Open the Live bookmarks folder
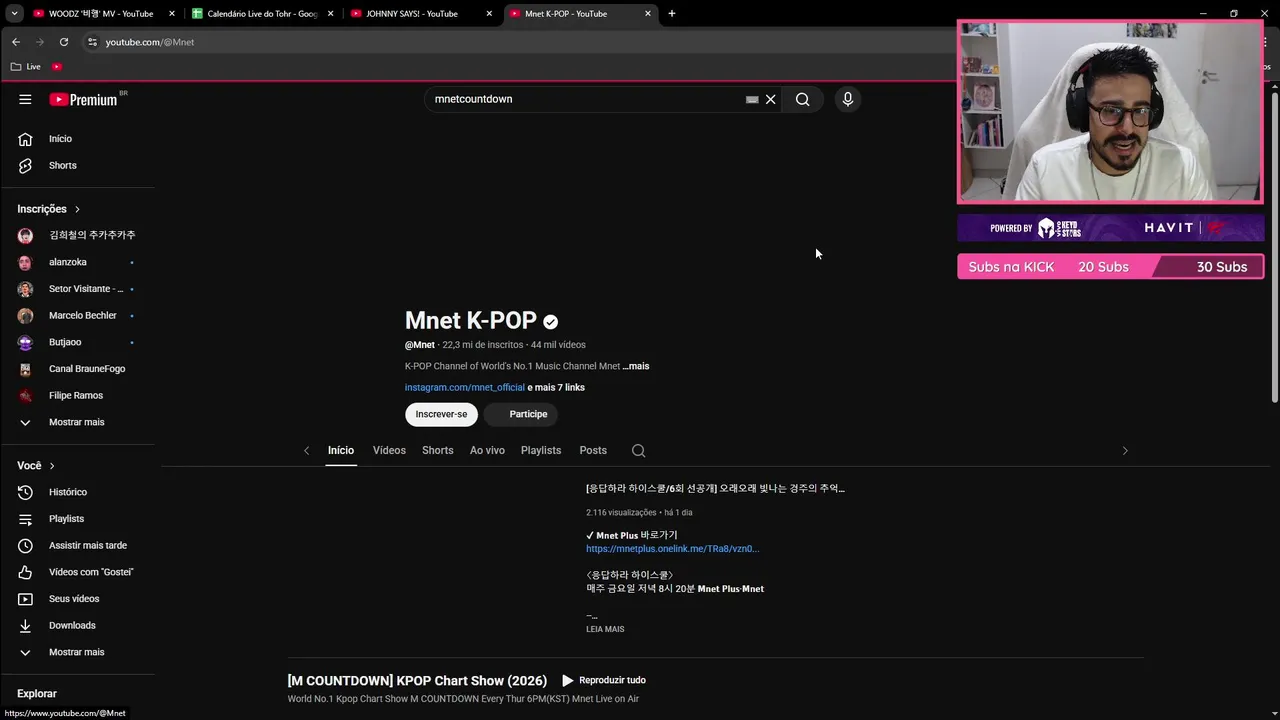This screenshot has height=720, width=1280. click(26, 67)
